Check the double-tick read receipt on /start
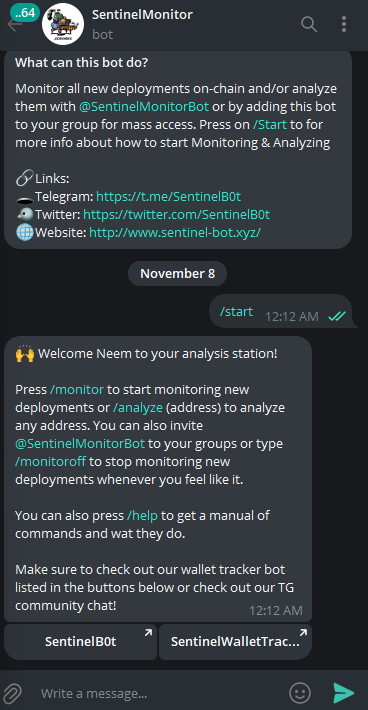368x710 pixels. pyautogui.click(x=337, y=317)
